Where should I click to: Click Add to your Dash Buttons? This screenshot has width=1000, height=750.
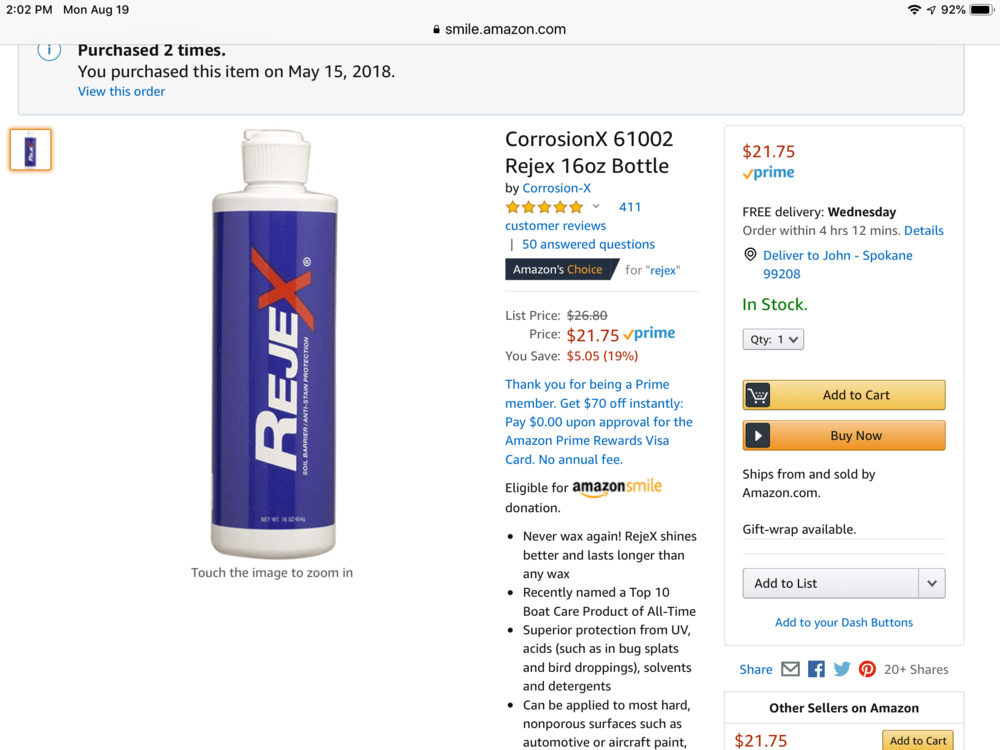tap(843, 621)
